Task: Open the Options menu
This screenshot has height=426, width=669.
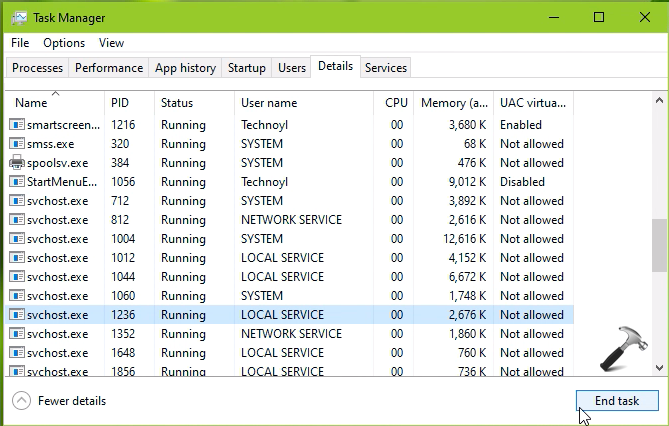Action: 64,43
